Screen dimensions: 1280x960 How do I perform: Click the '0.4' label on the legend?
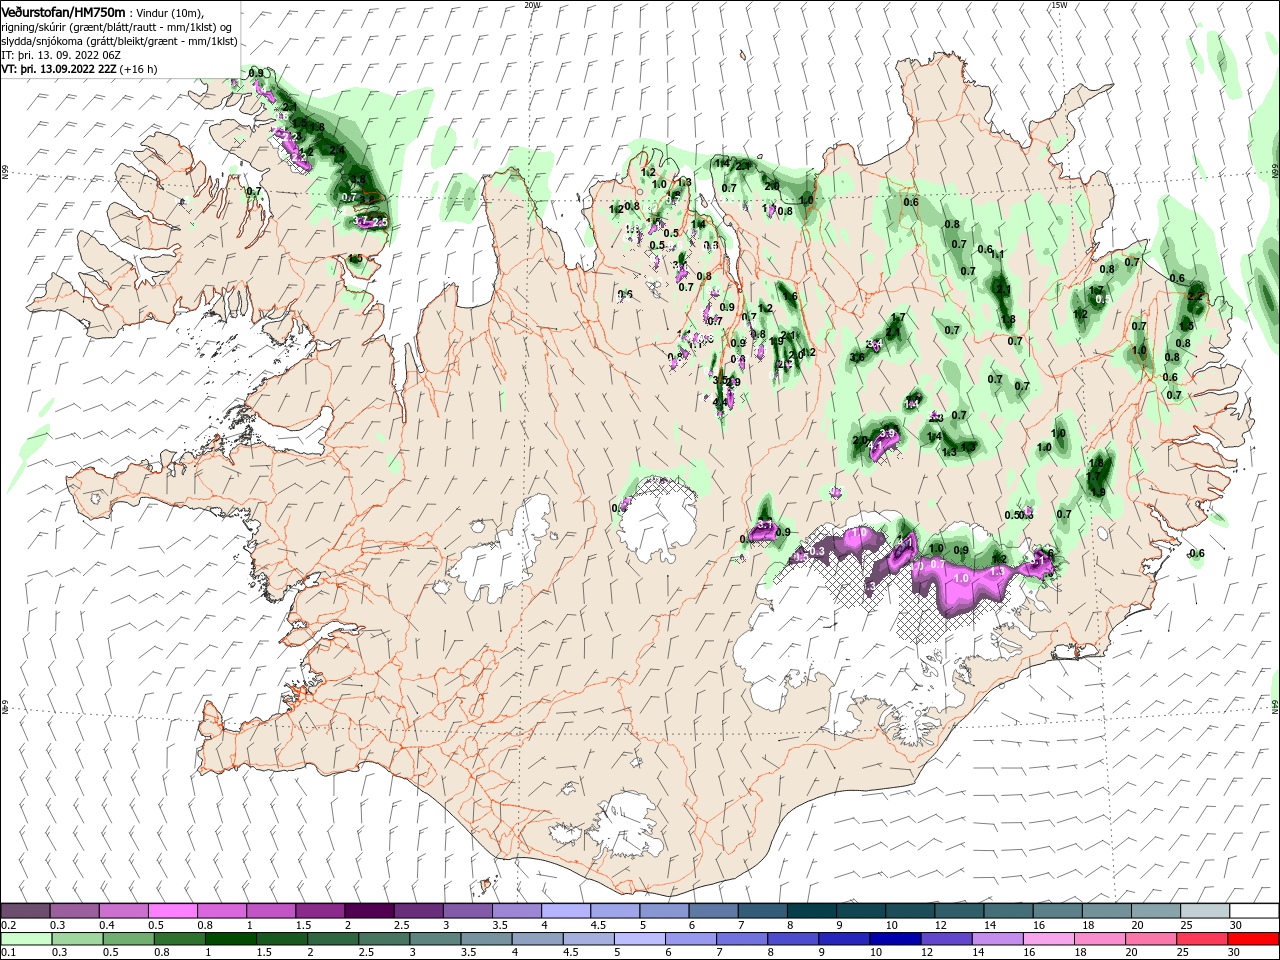click(108, 925)
